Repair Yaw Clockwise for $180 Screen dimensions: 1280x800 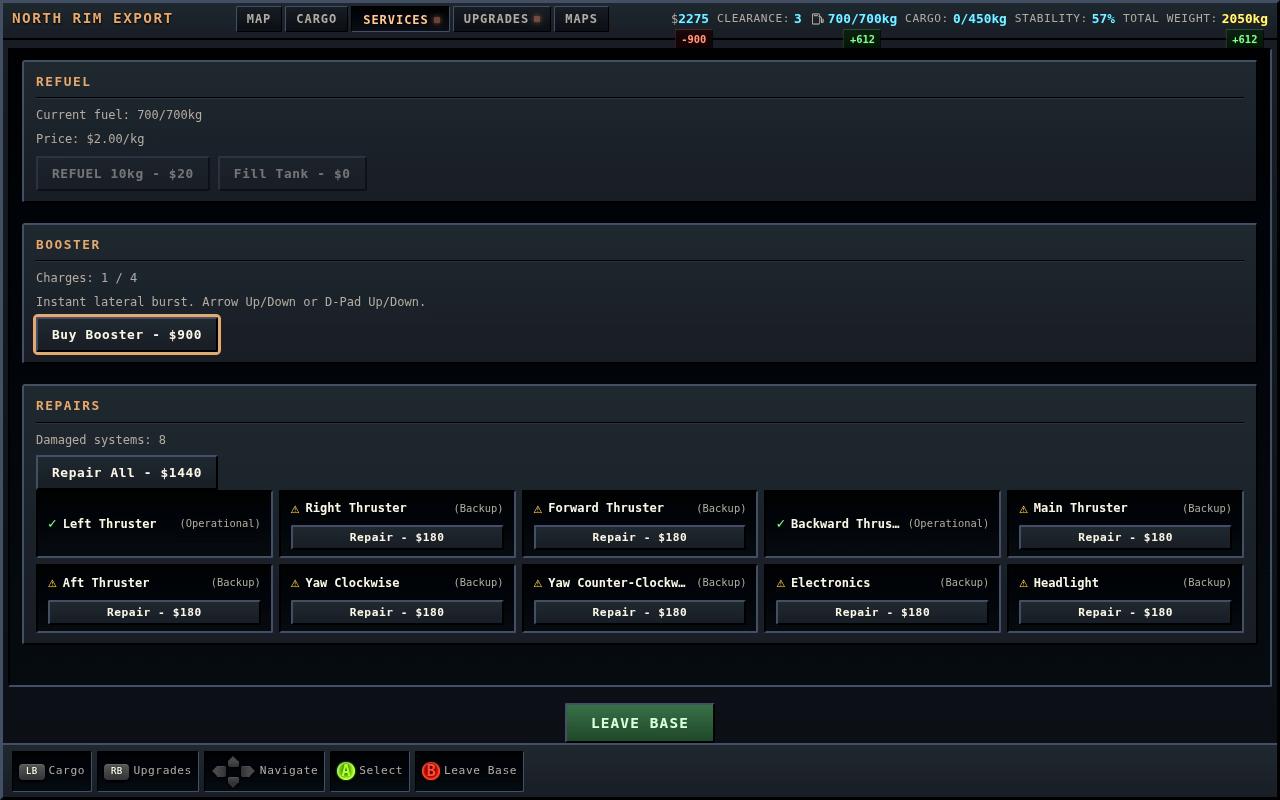point(397,612)
